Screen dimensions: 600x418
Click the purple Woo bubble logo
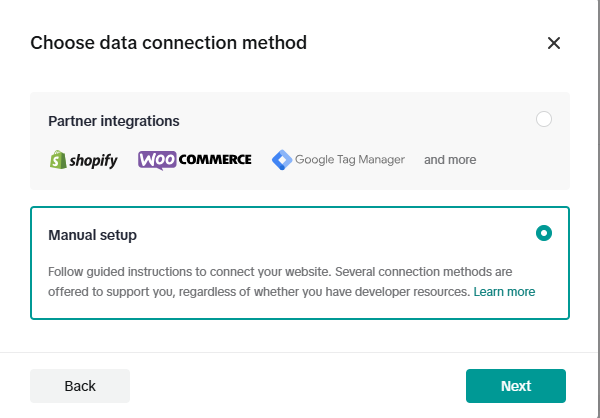tap(158, 160)
